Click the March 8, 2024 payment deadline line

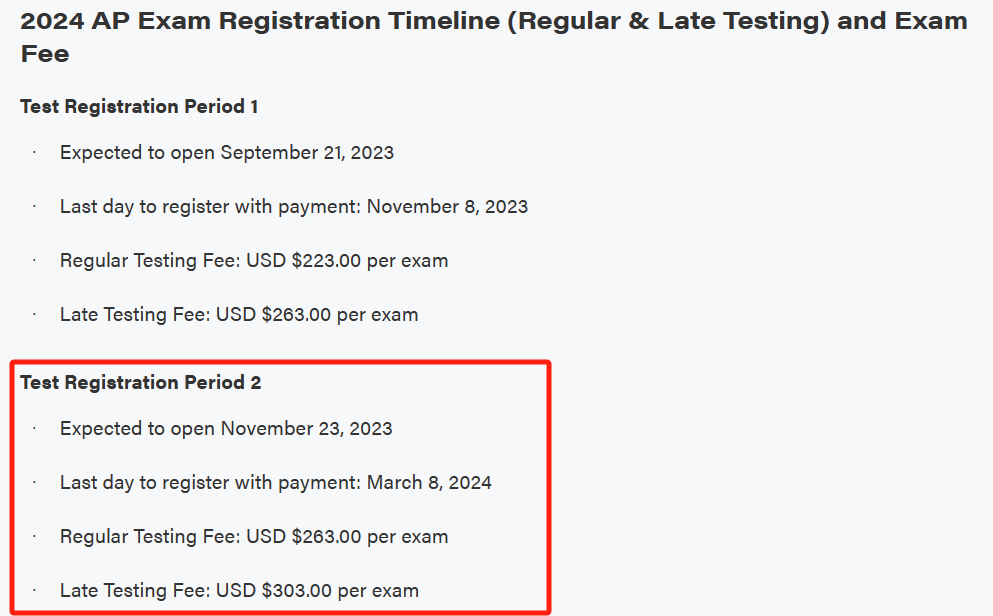click(x=275, y=482)
